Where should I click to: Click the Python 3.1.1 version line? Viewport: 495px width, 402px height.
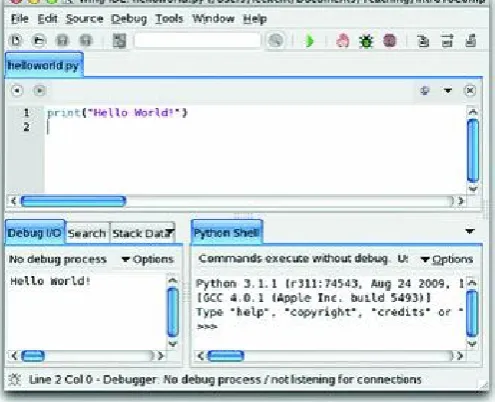(x=330, y=284)
